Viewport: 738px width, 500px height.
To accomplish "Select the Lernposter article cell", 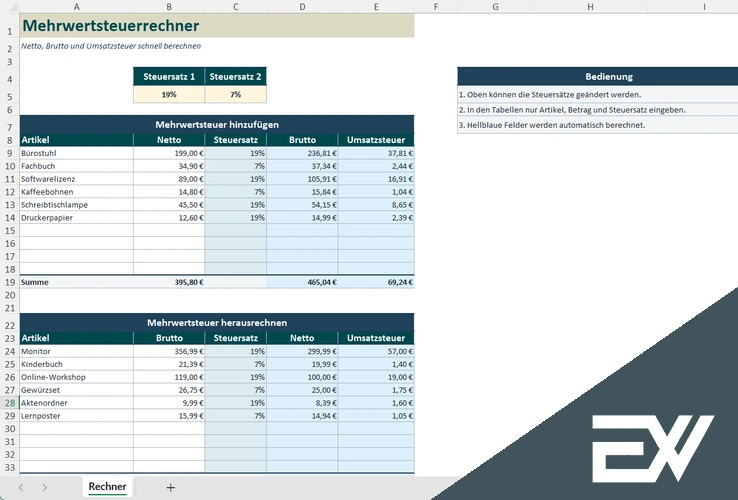I will click(x=75, y=416).
